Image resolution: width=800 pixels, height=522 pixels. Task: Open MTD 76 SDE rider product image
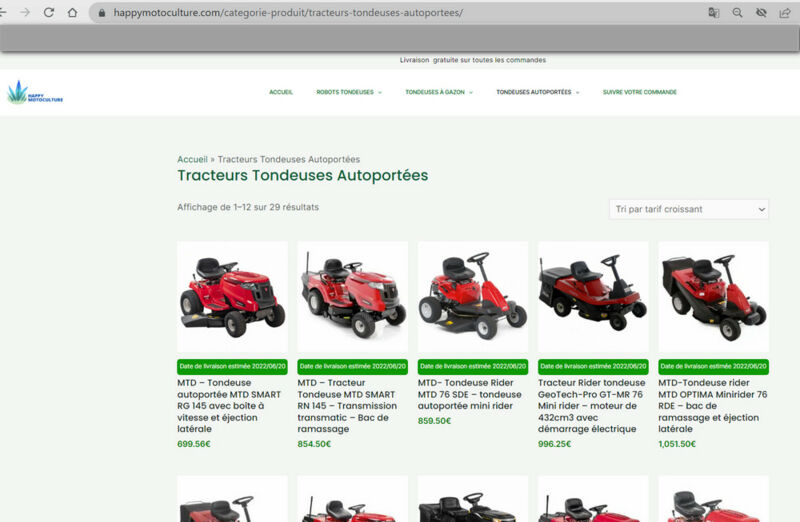(473, 297)
